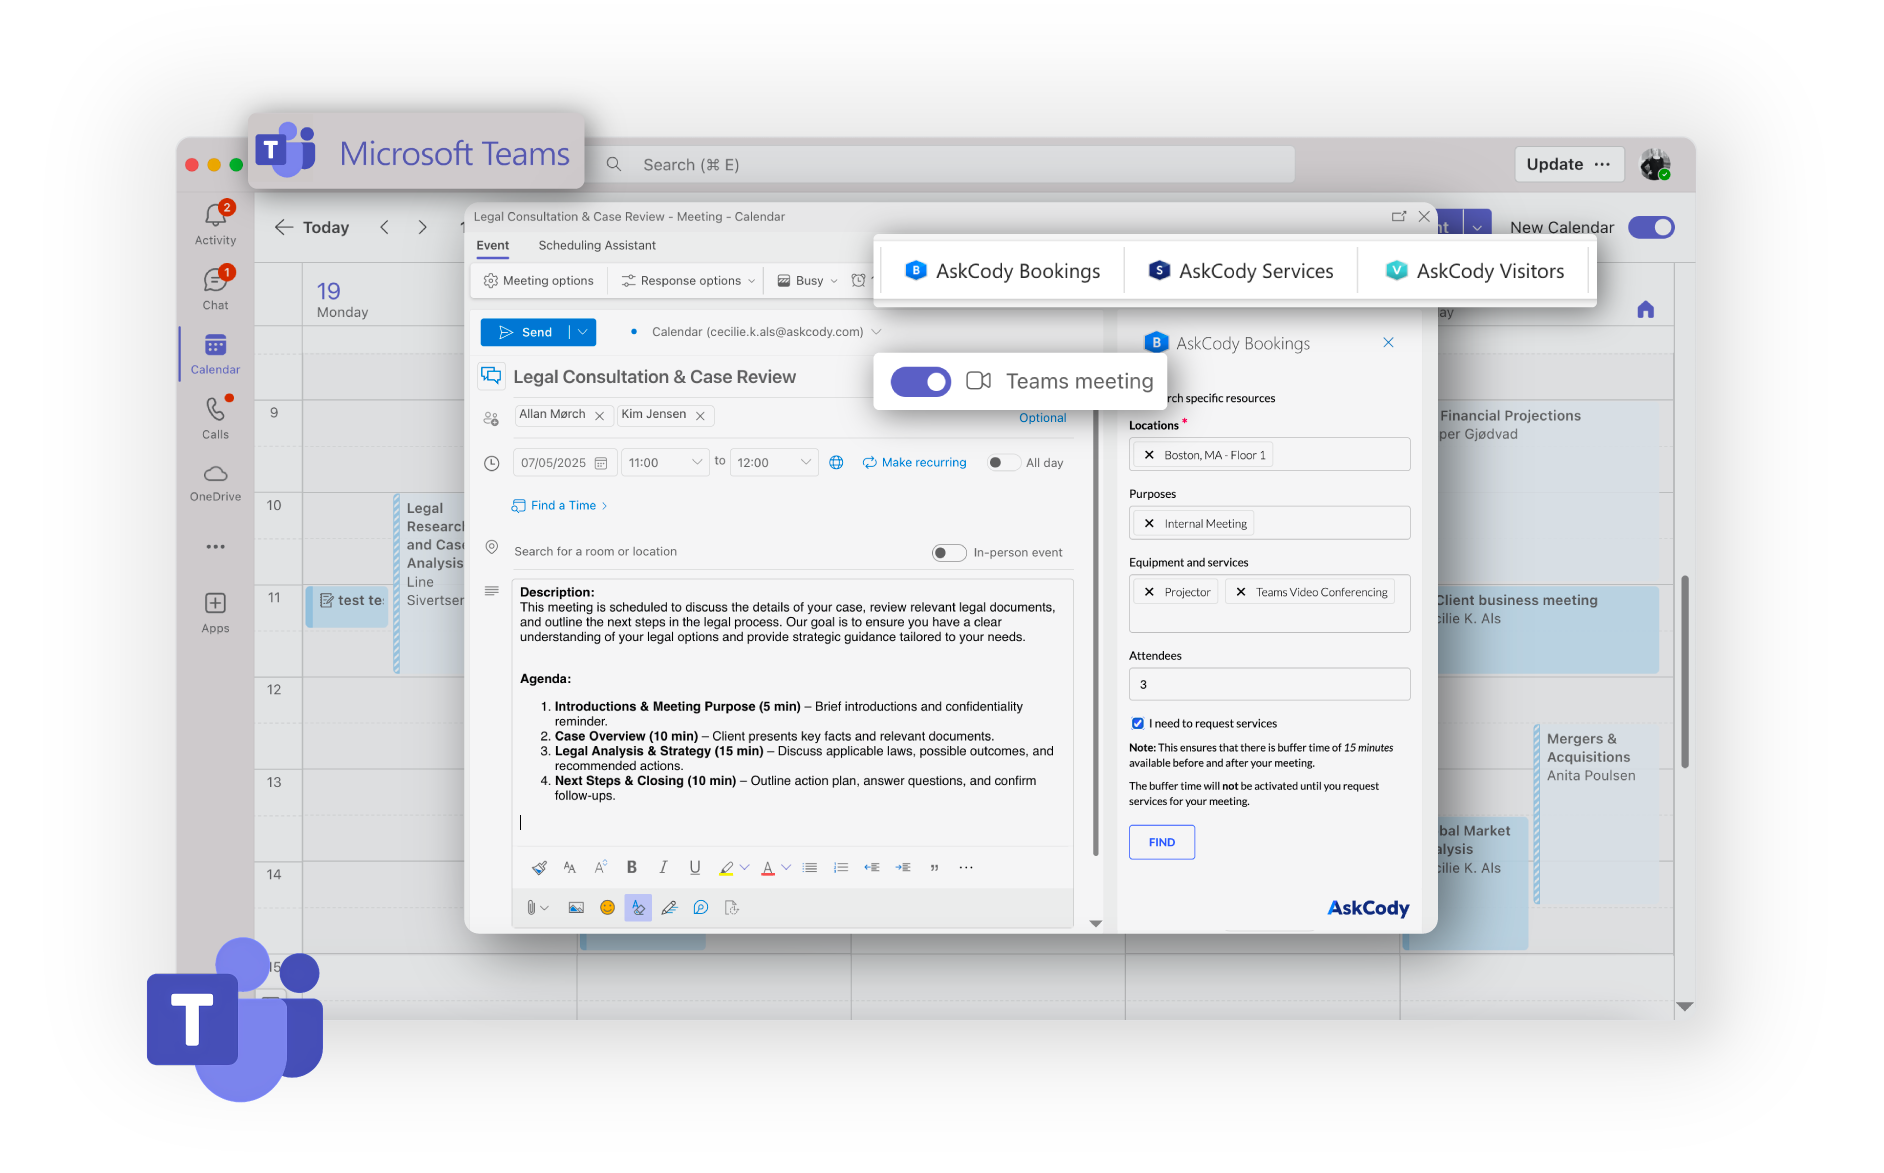Go back to previous calendar week
The image size is (1884, 1173).
pos(385,227)
